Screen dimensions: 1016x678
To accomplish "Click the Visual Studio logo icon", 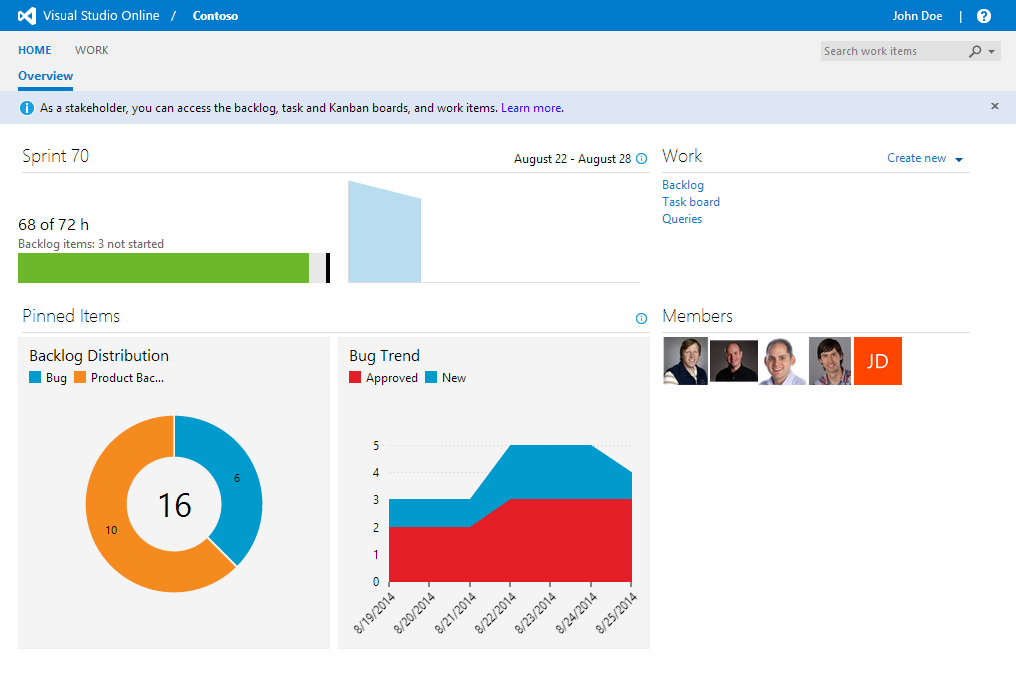I will (x=27, y=16).
